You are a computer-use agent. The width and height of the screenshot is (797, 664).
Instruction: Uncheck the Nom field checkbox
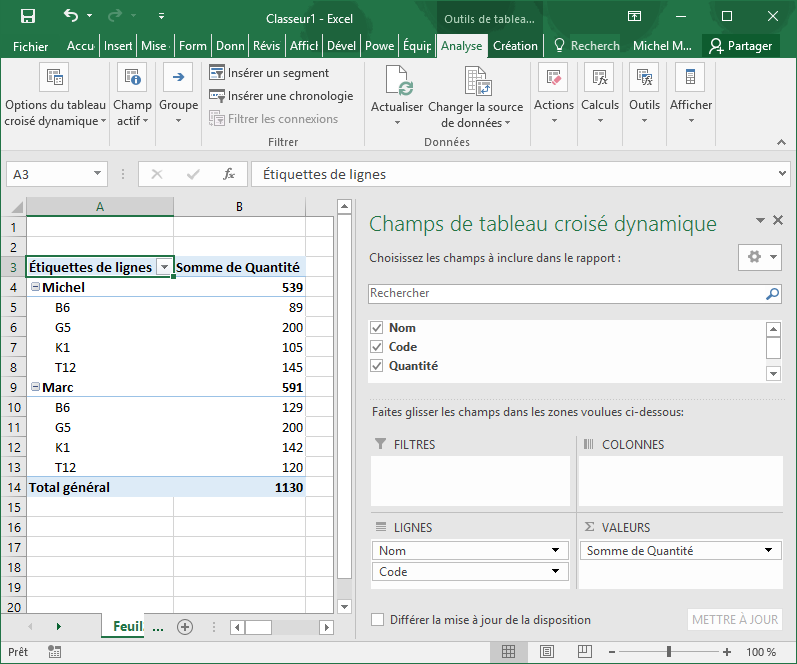tap(377, 328)
